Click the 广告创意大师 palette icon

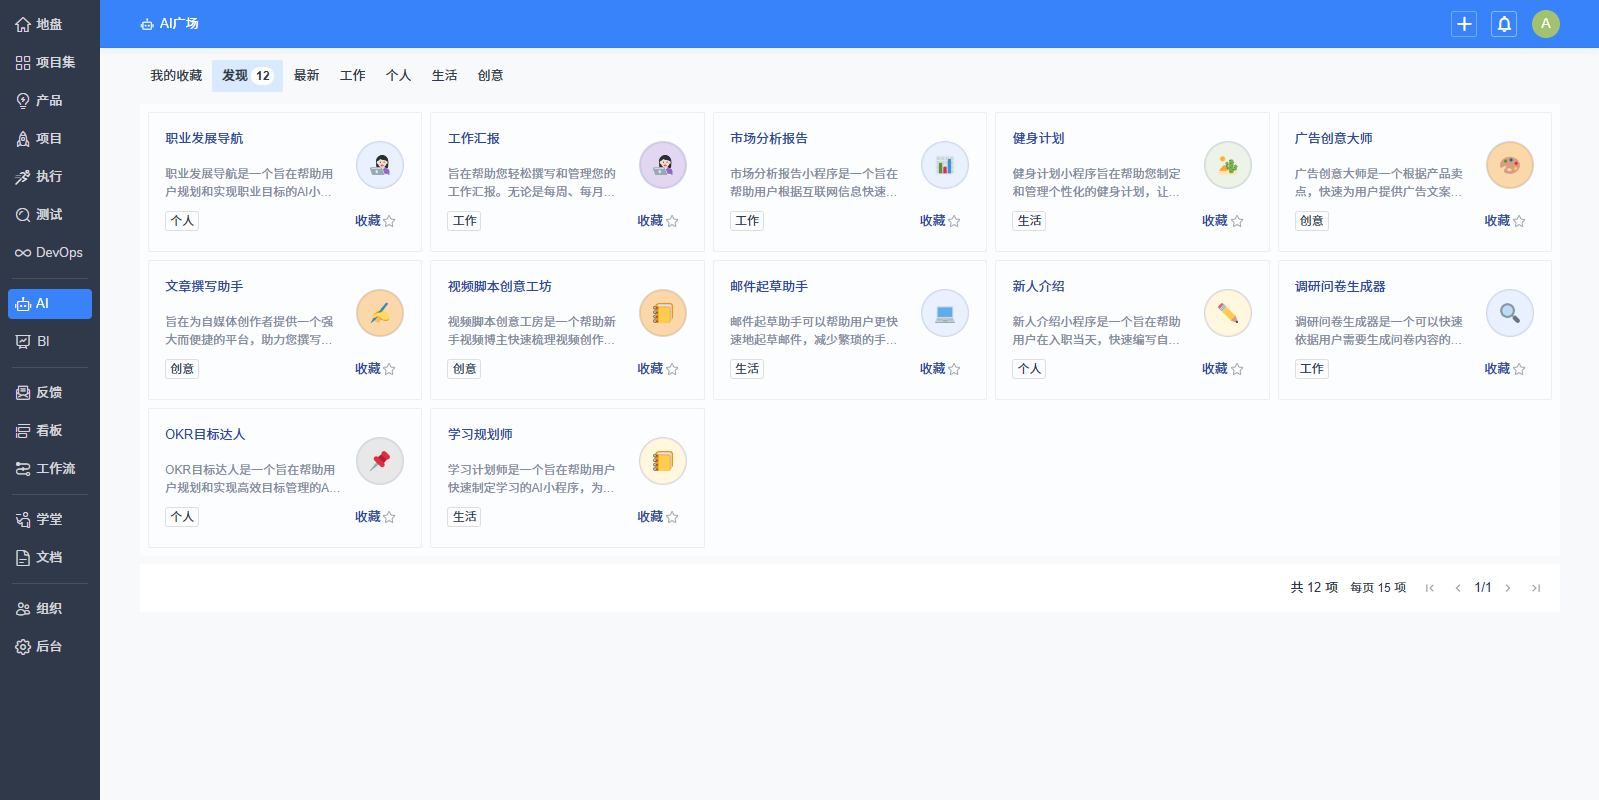(1509, 166)
